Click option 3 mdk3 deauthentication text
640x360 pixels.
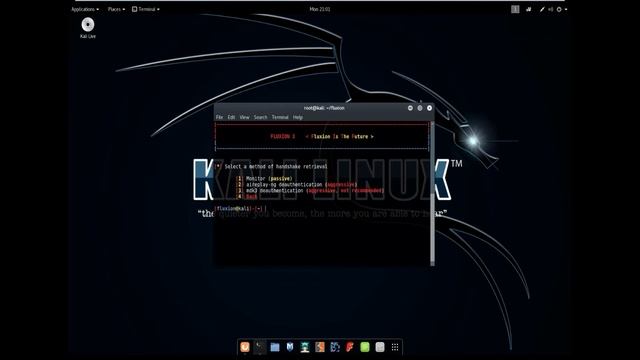coord(315,191)
